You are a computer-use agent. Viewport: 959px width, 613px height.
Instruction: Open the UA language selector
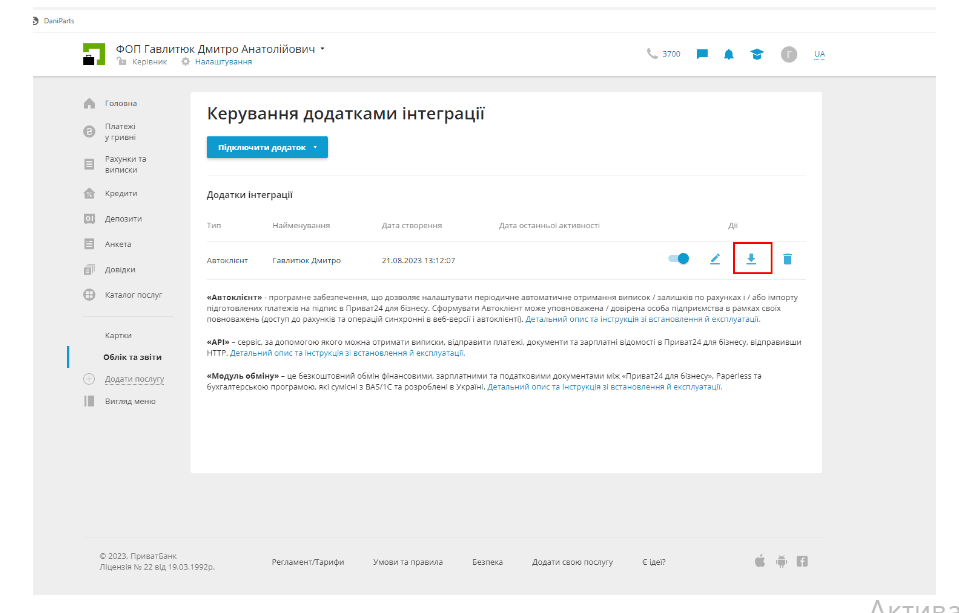point(819,54)
